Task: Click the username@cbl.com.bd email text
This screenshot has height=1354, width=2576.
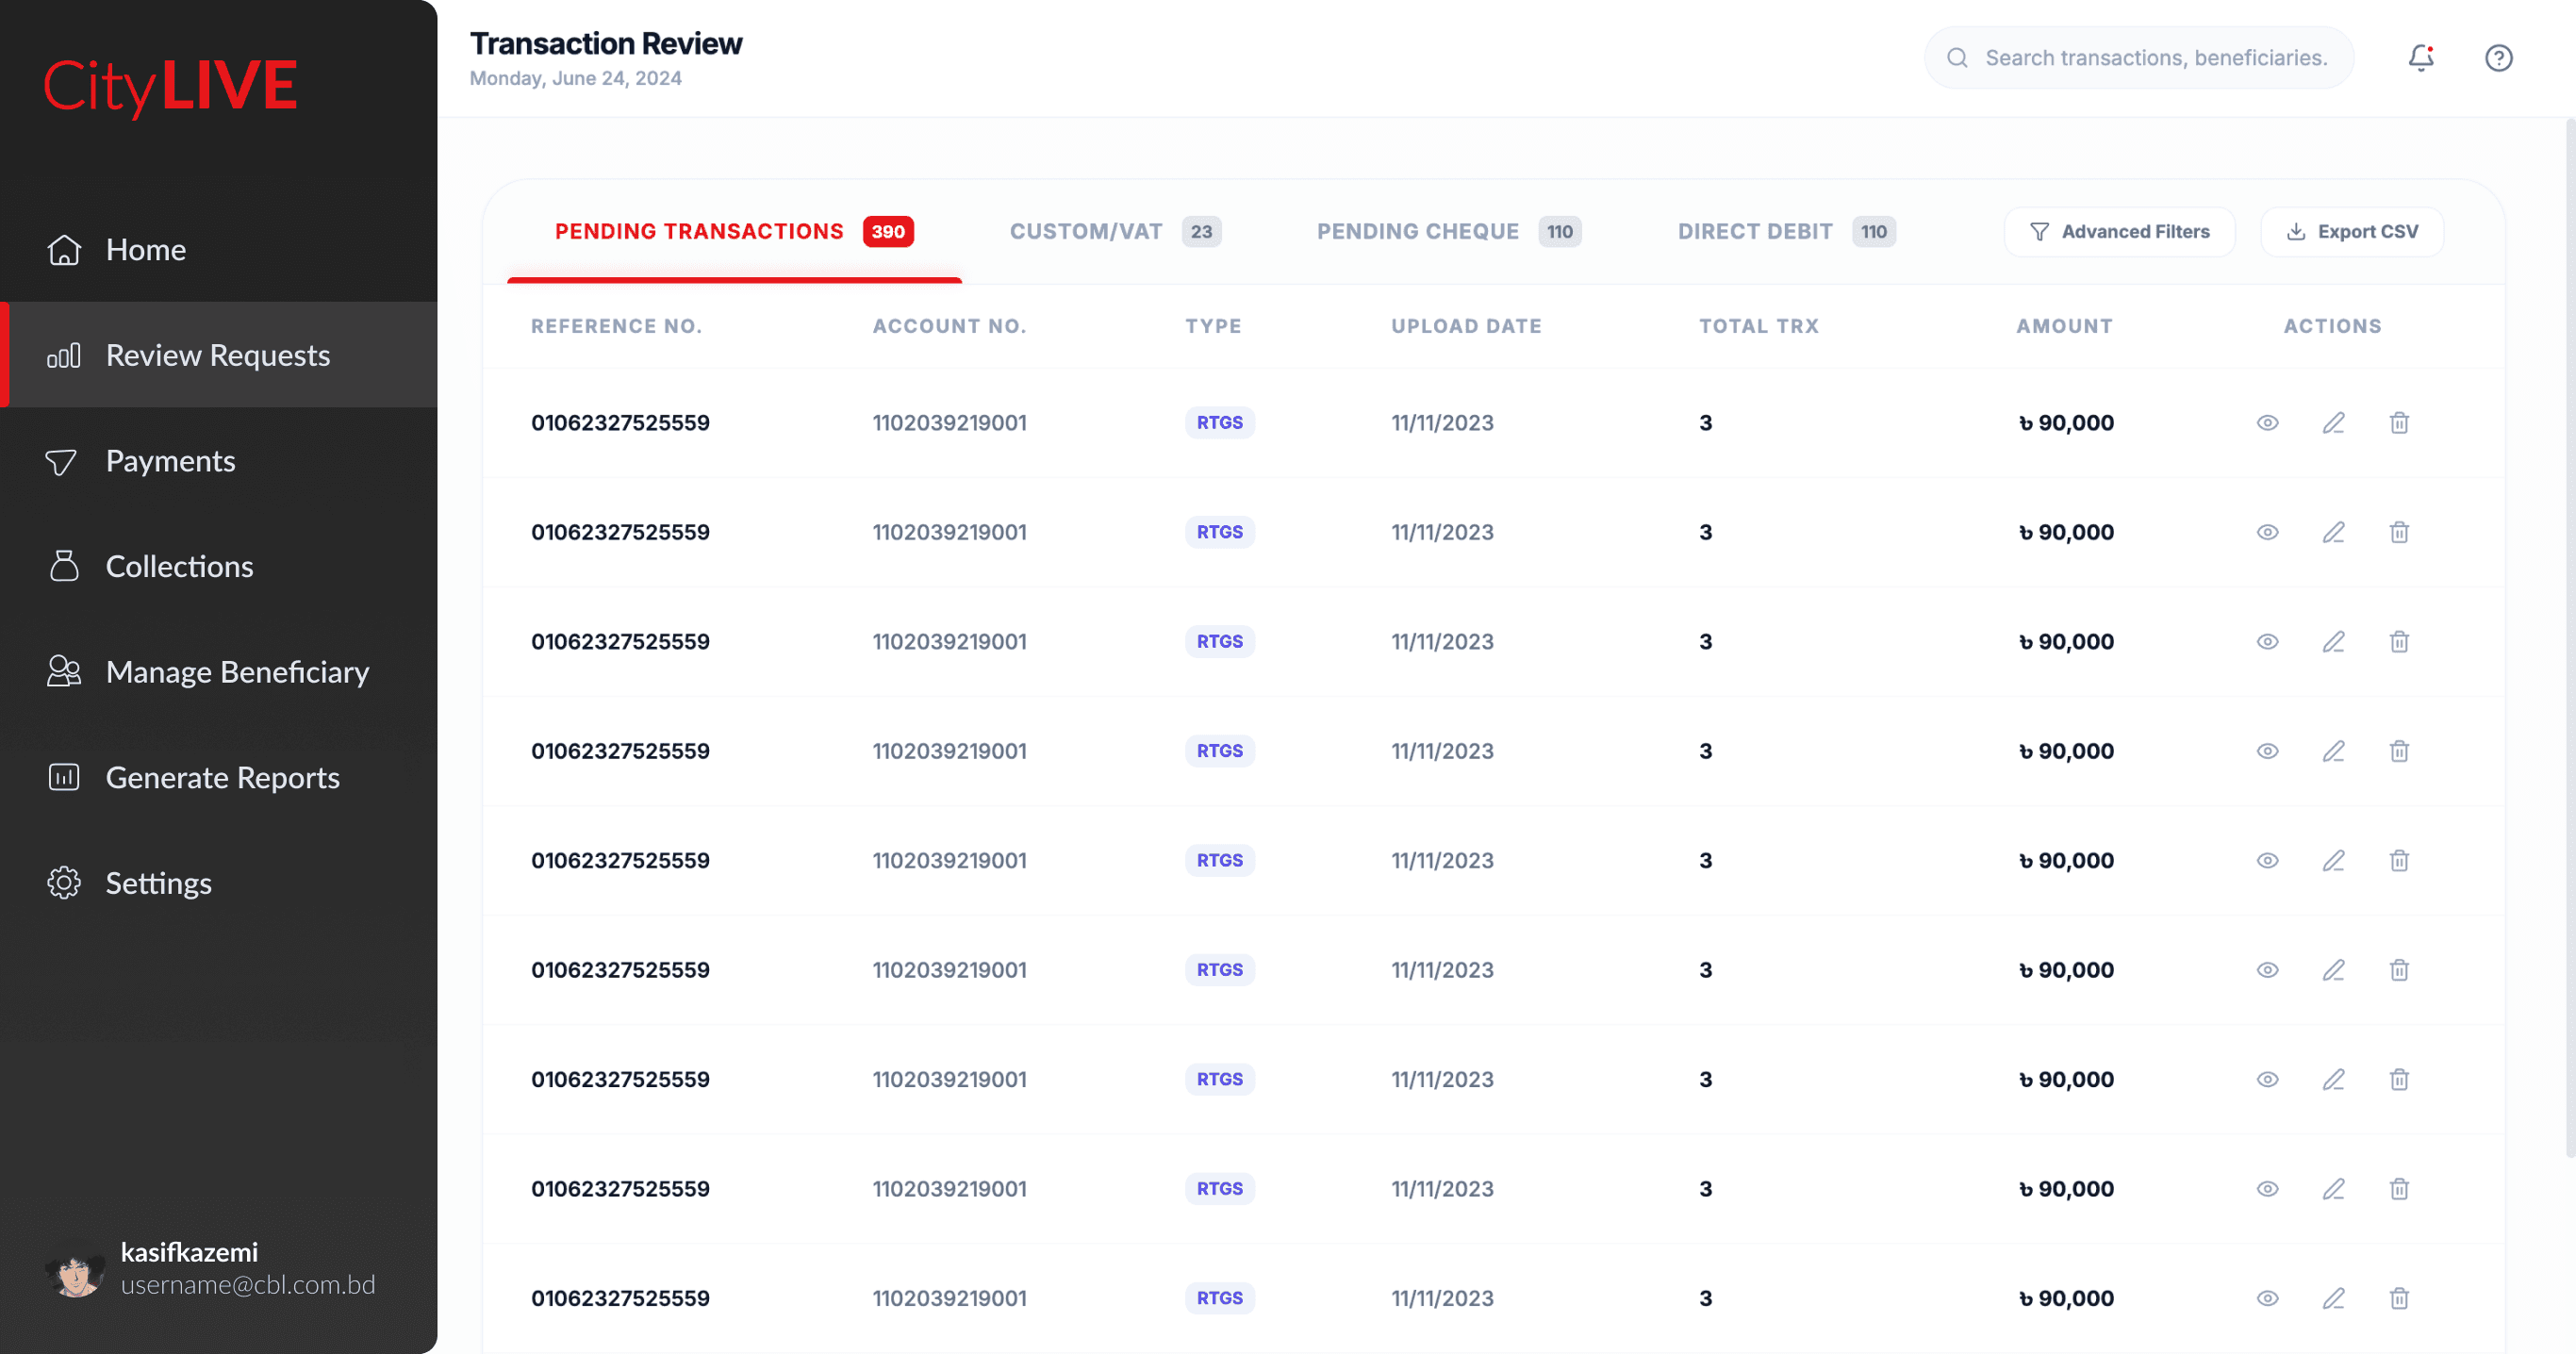Action: (248, 1285)
